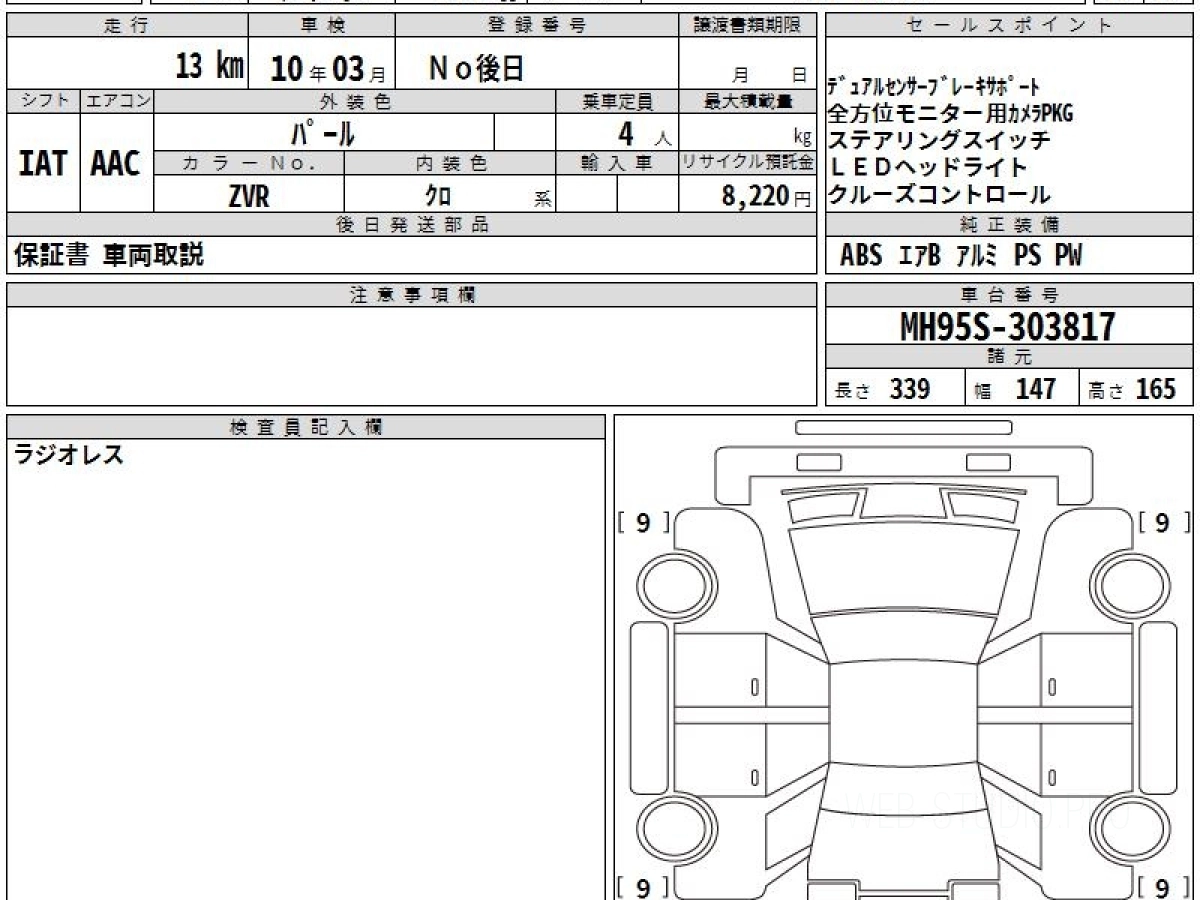Click the mileage value 13 km
Viewport: 1200px width, 900px height.
point(209,68)
